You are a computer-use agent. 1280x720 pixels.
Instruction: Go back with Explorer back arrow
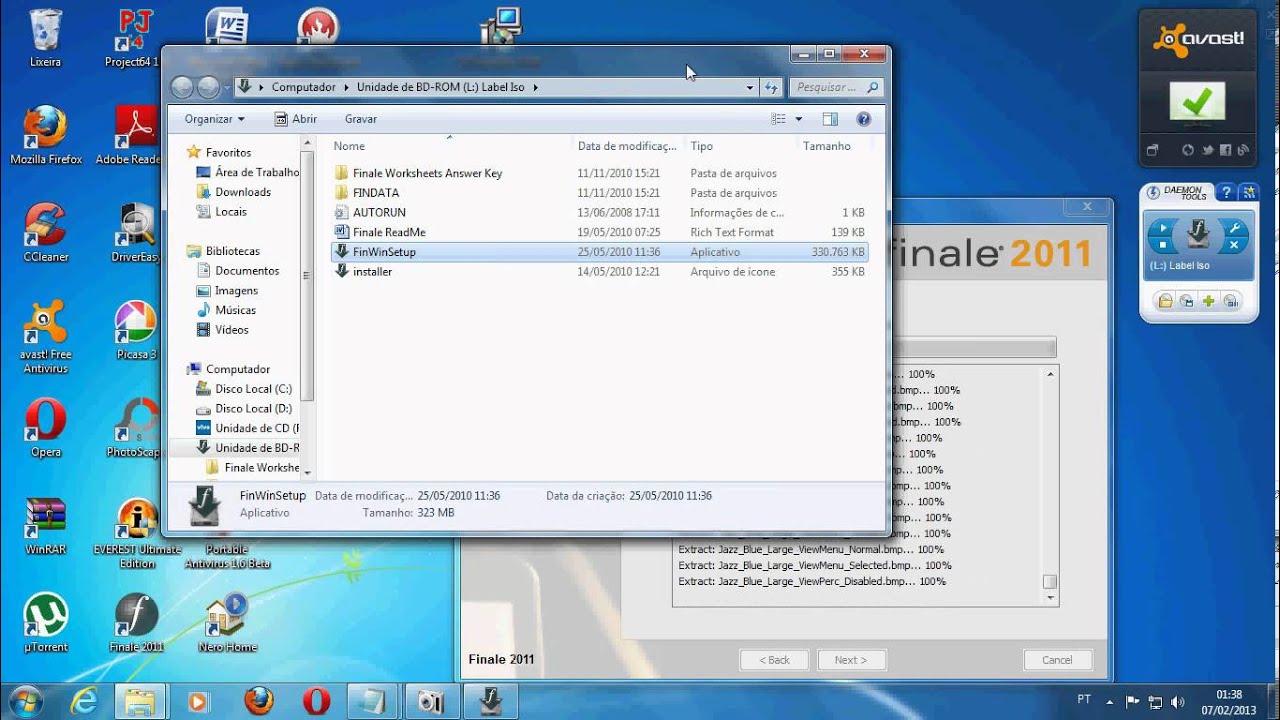182,88
